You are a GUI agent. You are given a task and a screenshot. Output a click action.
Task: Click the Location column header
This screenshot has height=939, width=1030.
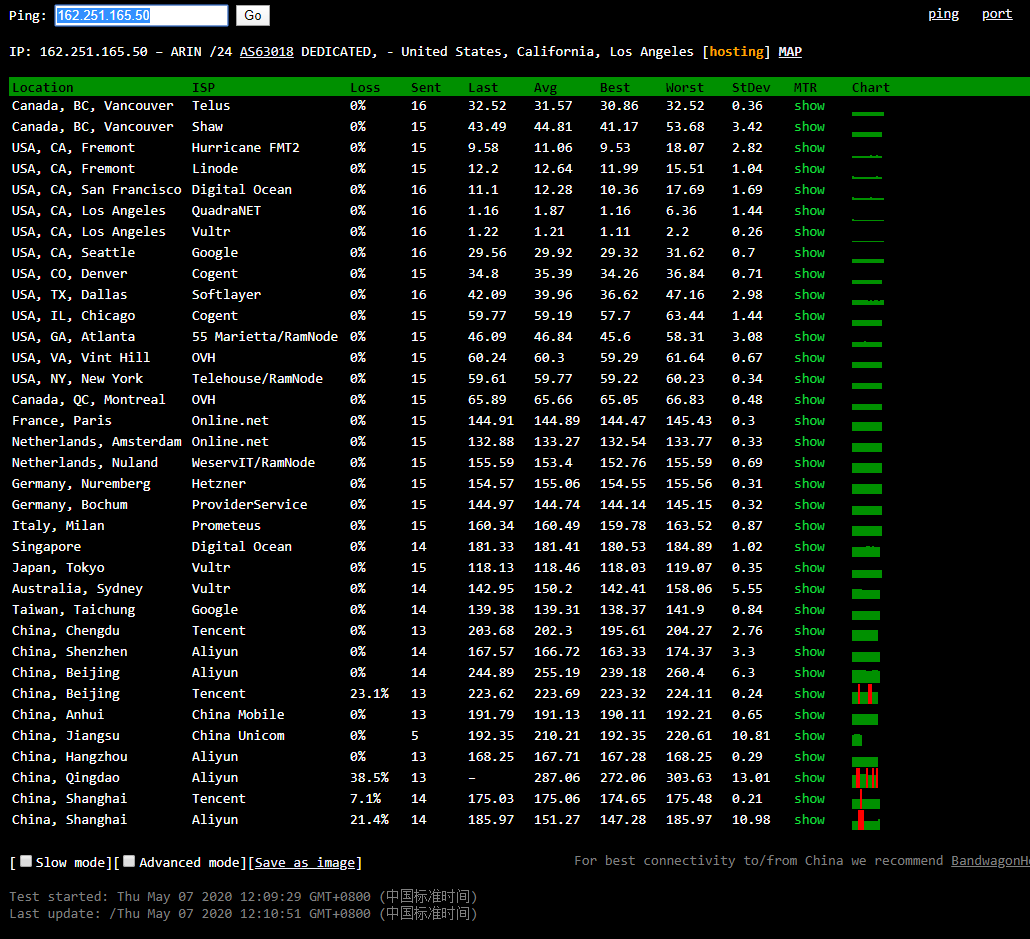(43, 88)
